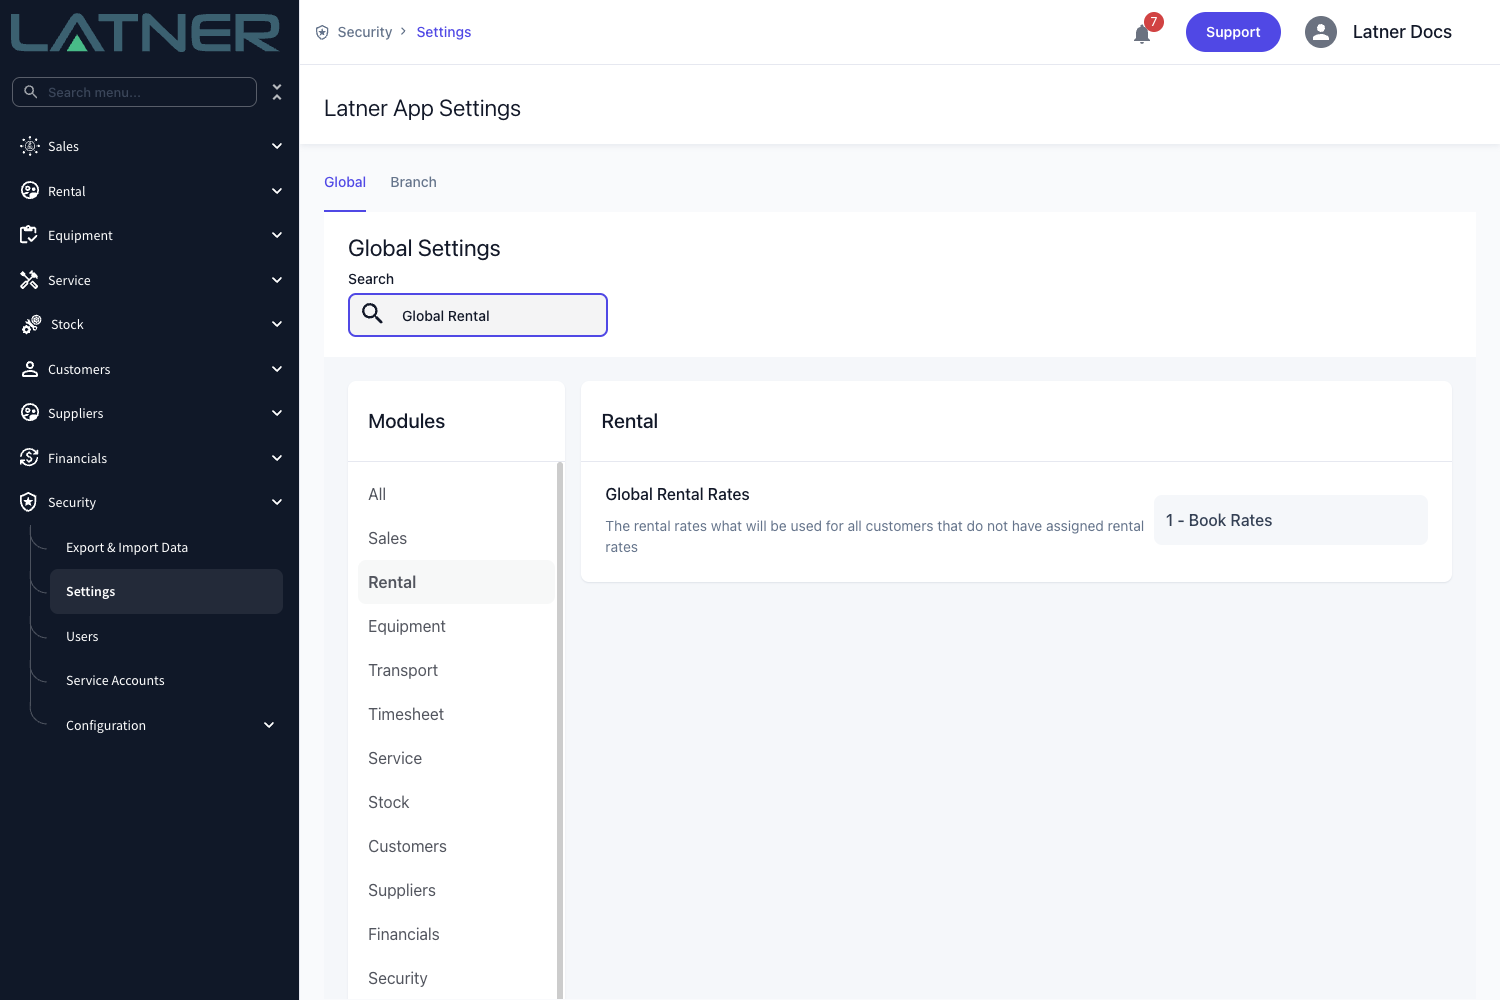The width and height of the screenshot is (1500, 1000).
Task: Click the Financials sidebar icon
Action: pyautogui.click(x=29, y=458)
